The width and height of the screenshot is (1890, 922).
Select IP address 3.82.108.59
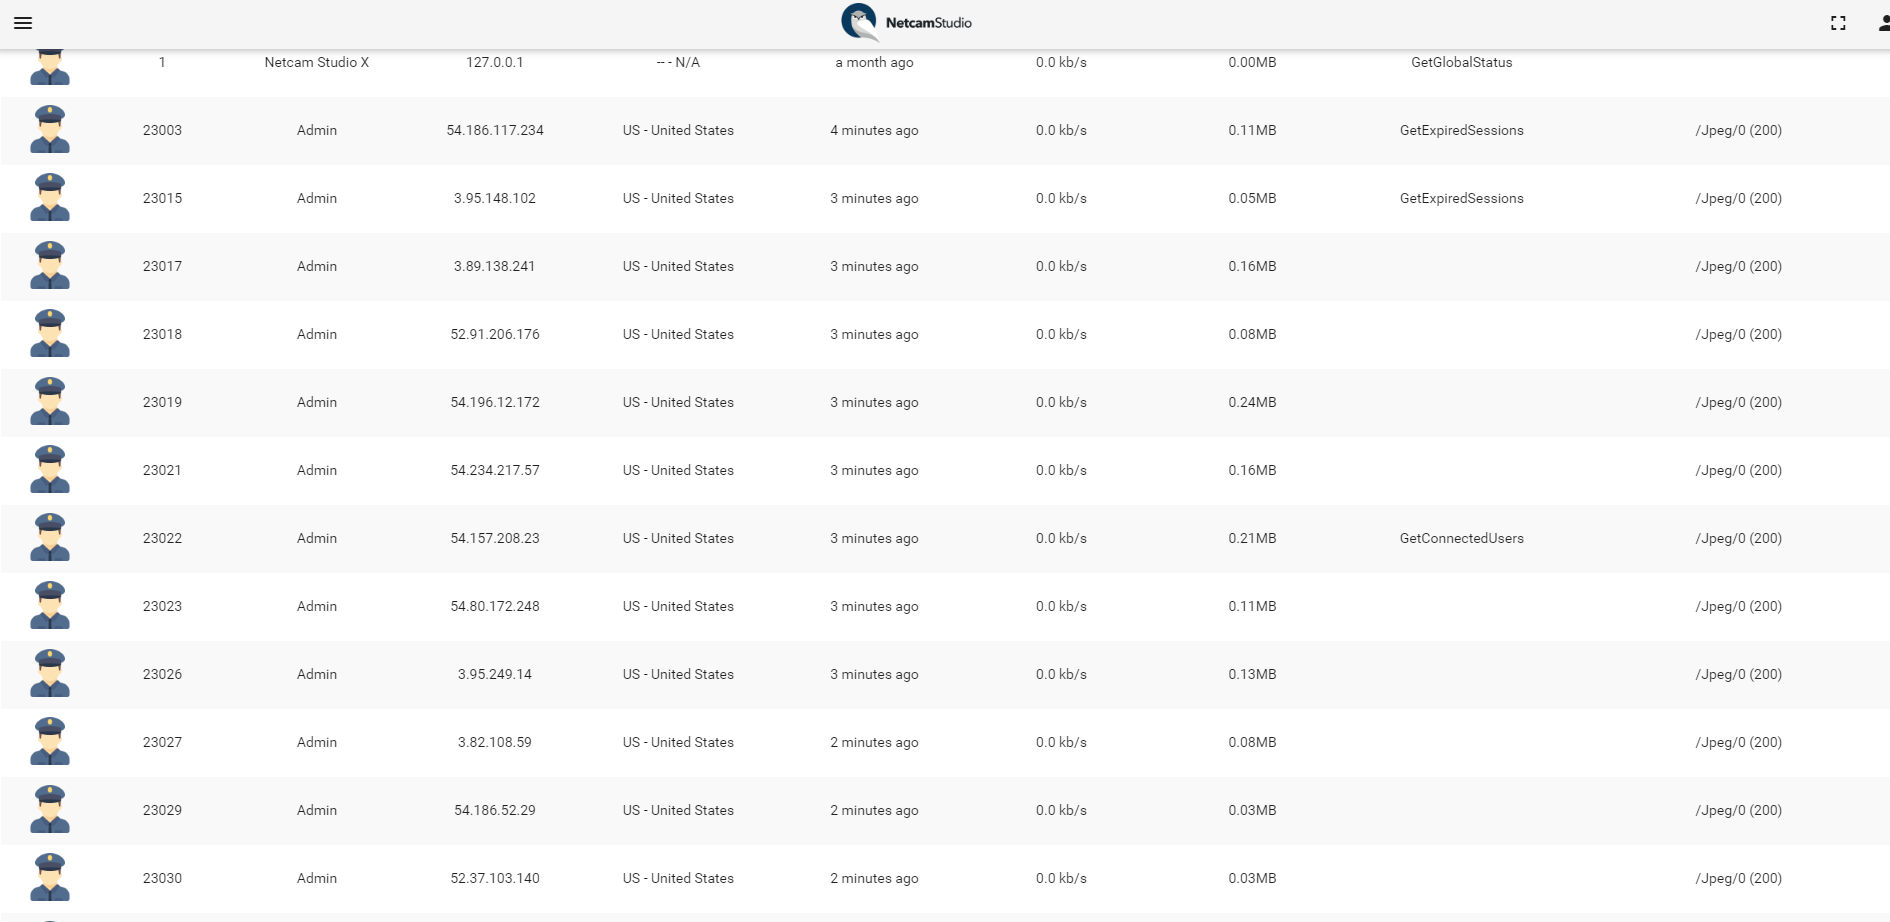click(495, 742)
